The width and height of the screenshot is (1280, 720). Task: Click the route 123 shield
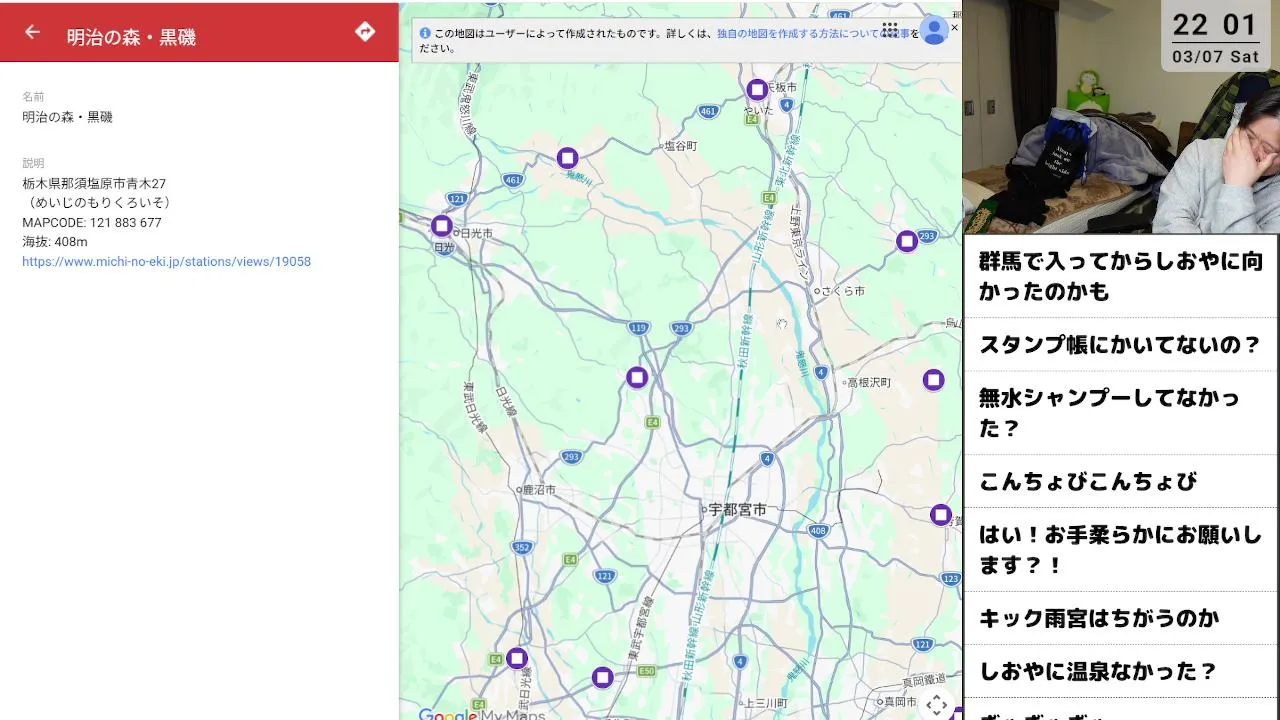pyautogui.click(x=950, y=578)
